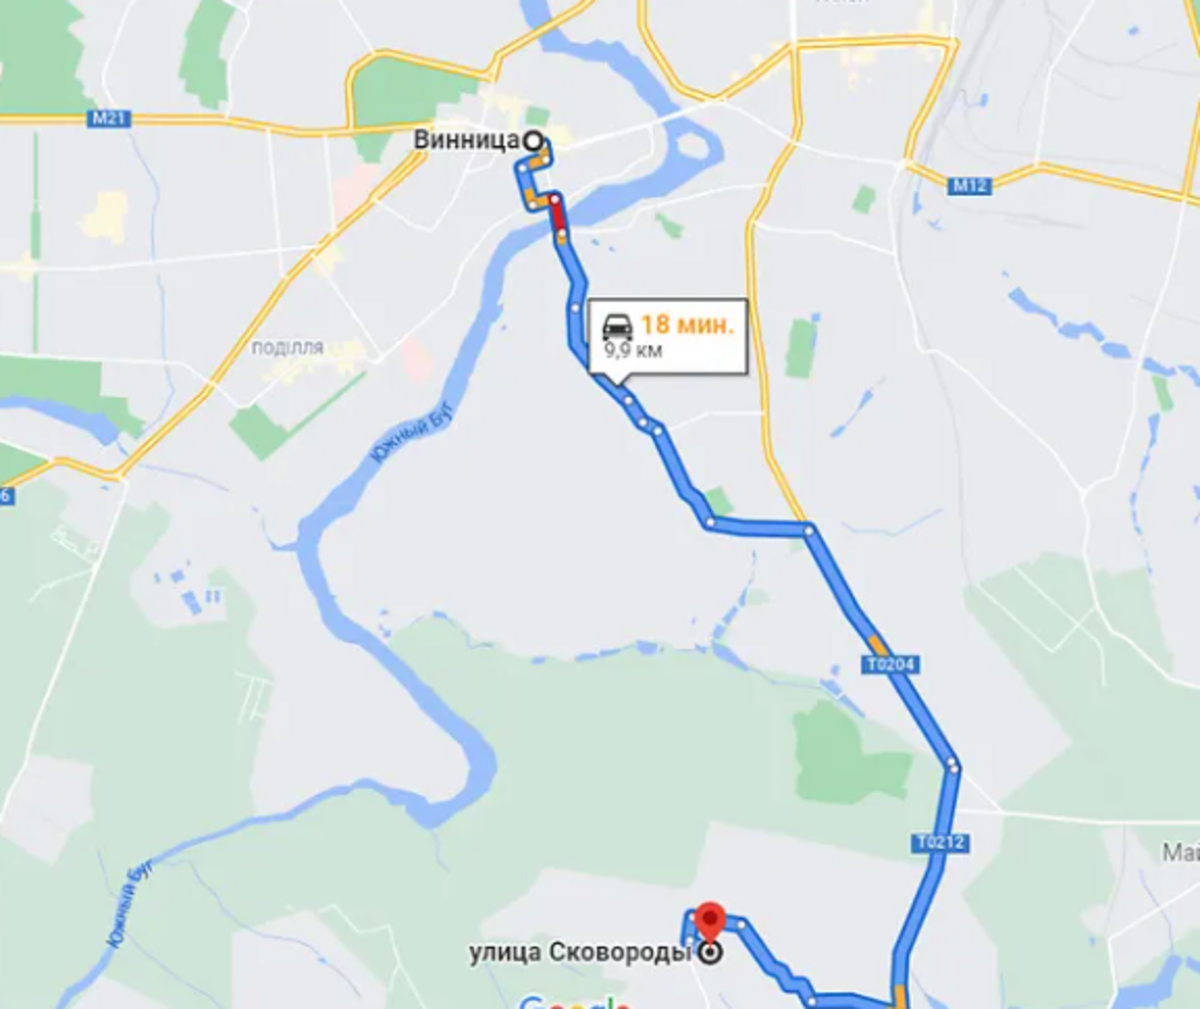Select the 18 мин. route time label

click(687, 325)
